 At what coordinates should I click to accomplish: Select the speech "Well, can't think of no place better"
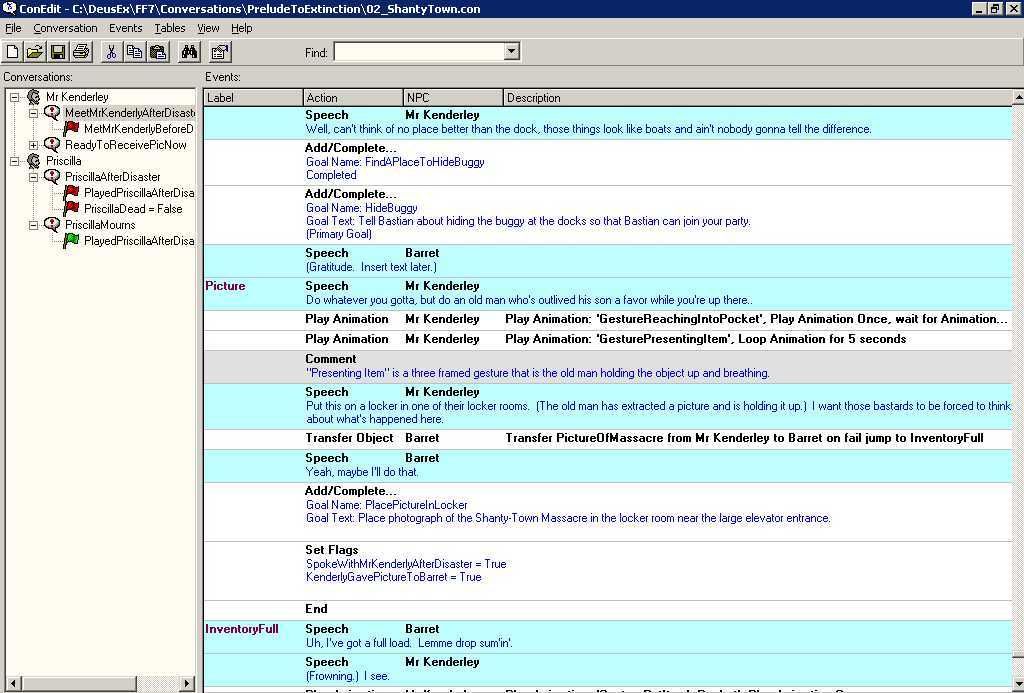tap(608, 122)
